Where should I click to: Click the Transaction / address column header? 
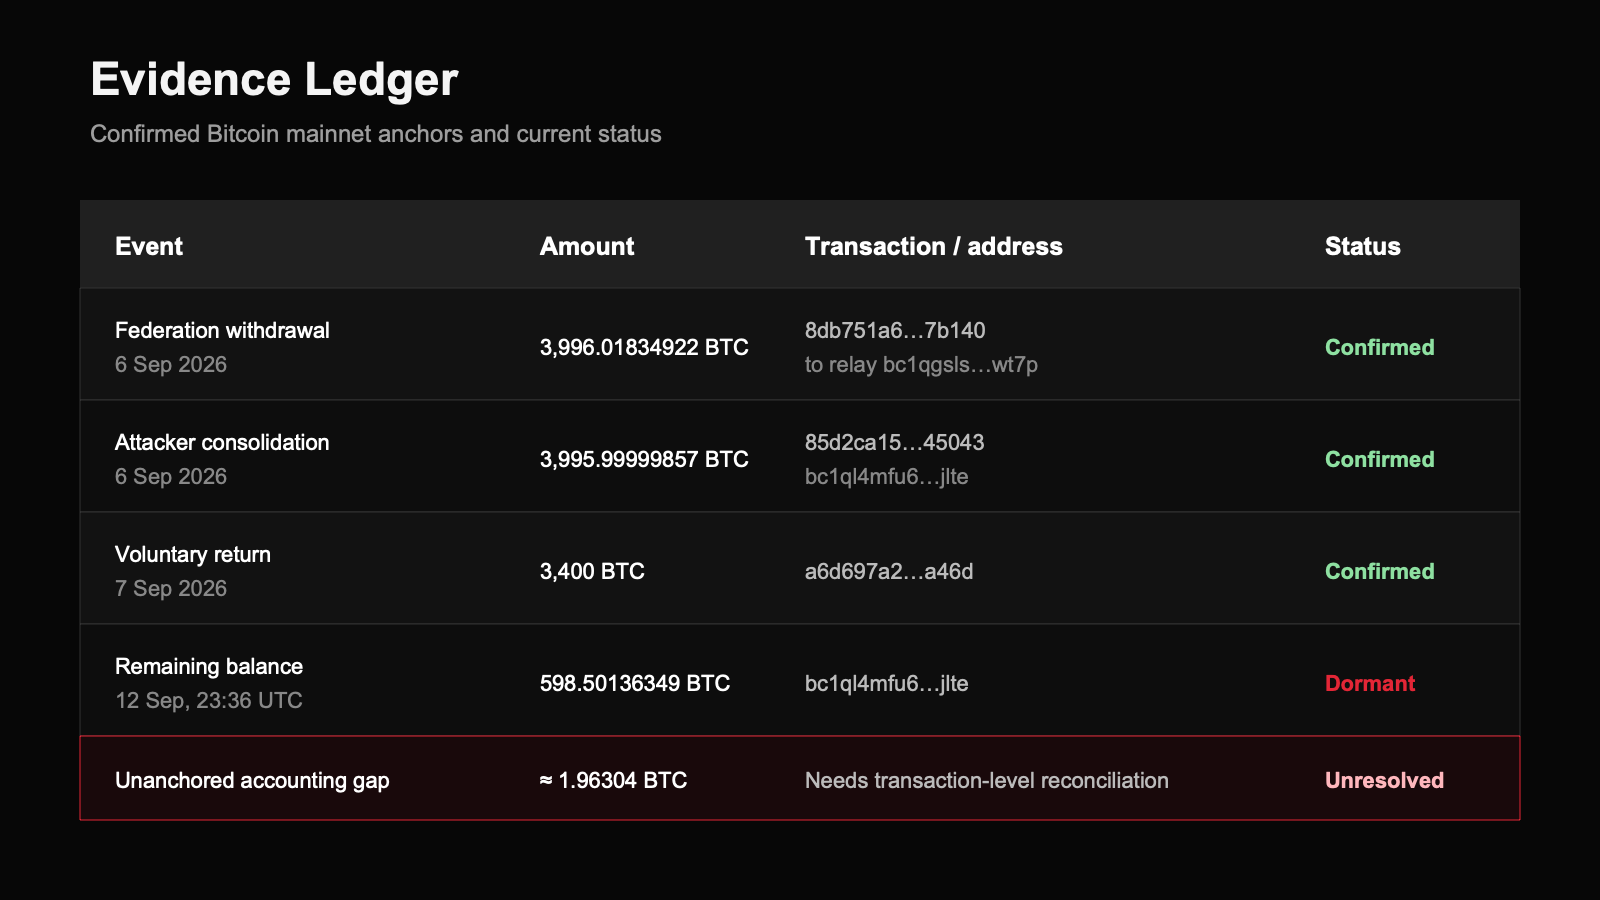[x=934, y=246]
